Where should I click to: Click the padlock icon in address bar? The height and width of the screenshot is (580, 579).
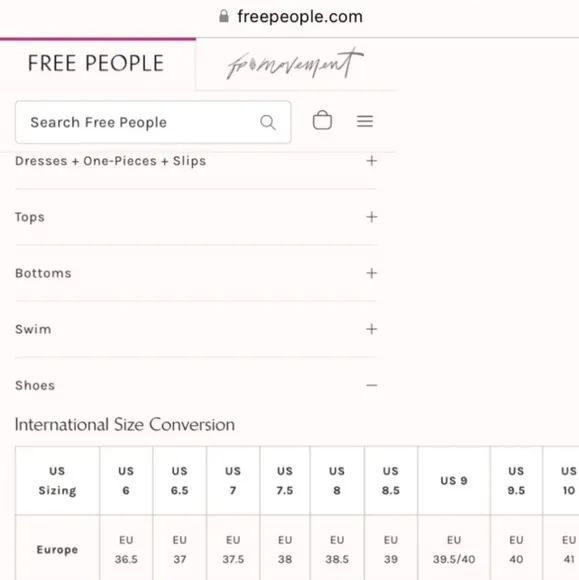(223, 16)
